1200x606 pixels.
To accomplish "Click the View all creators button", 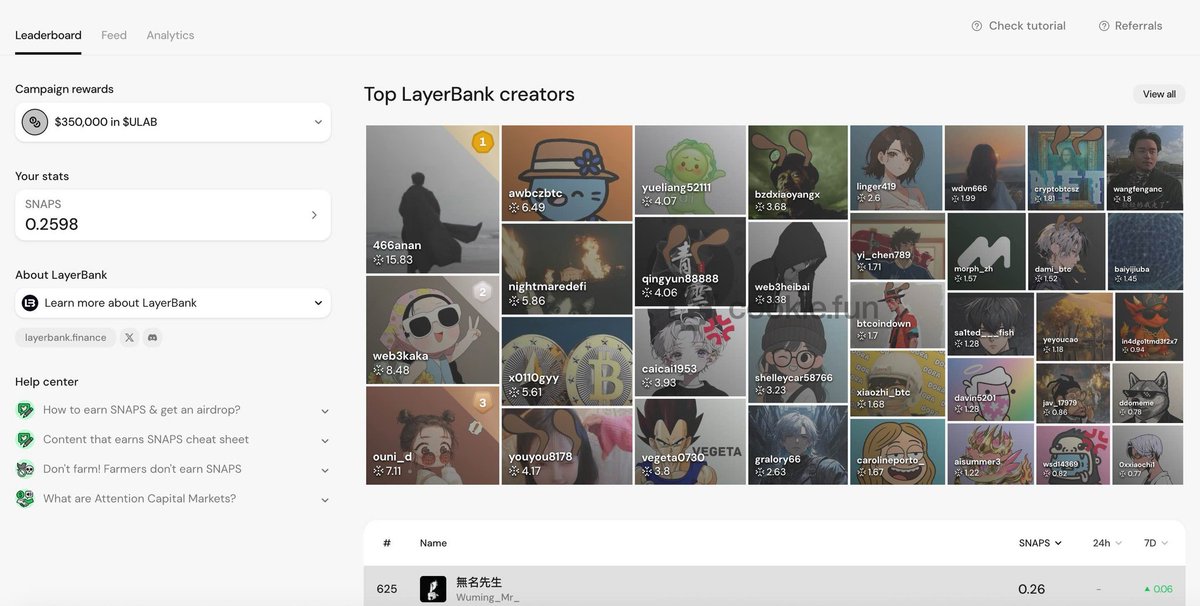I will [x=1159, y=94].
